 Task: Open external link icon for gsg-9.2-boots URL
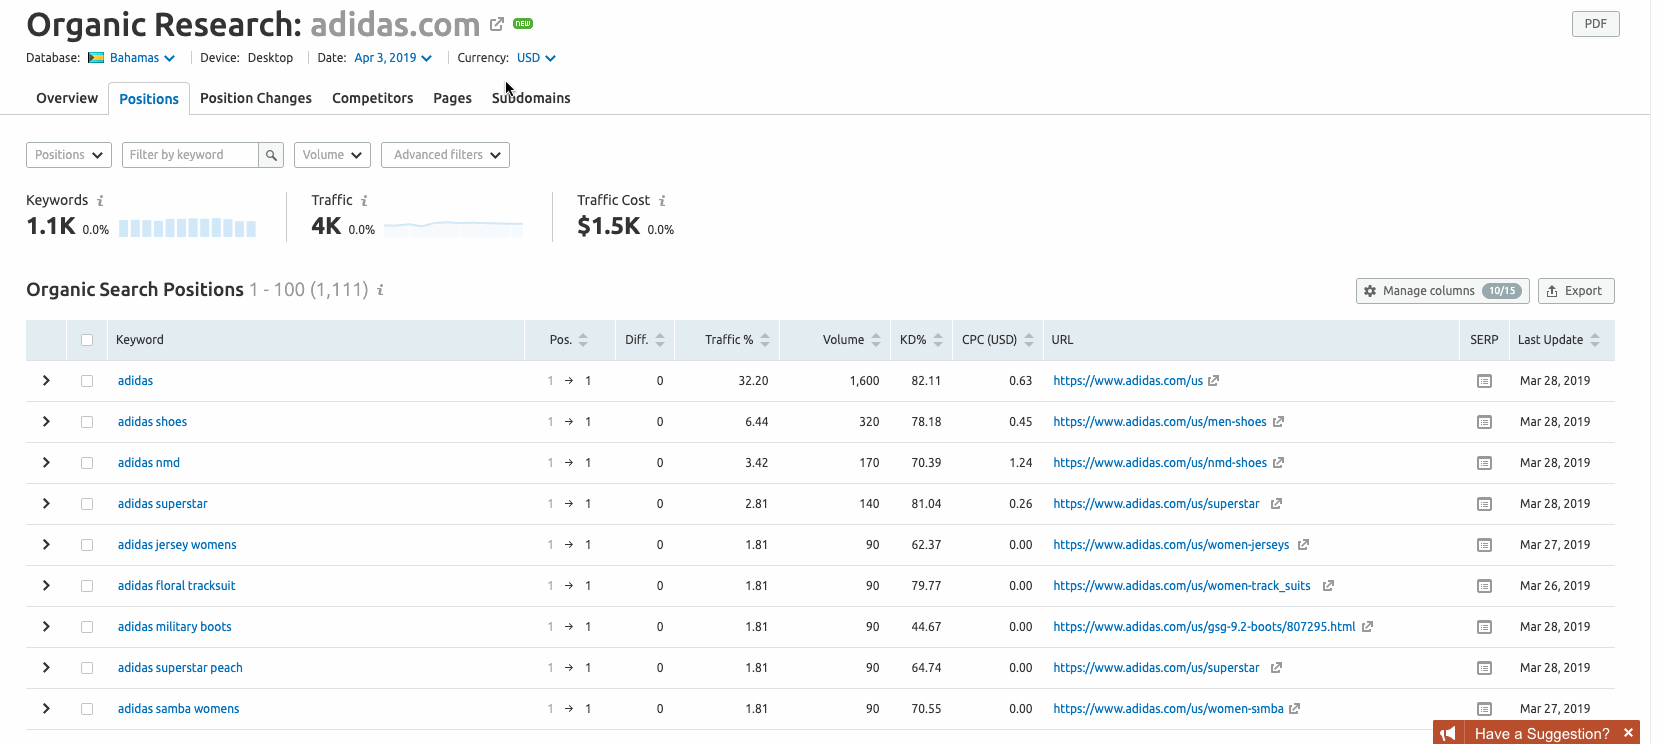pos(1367,627)
